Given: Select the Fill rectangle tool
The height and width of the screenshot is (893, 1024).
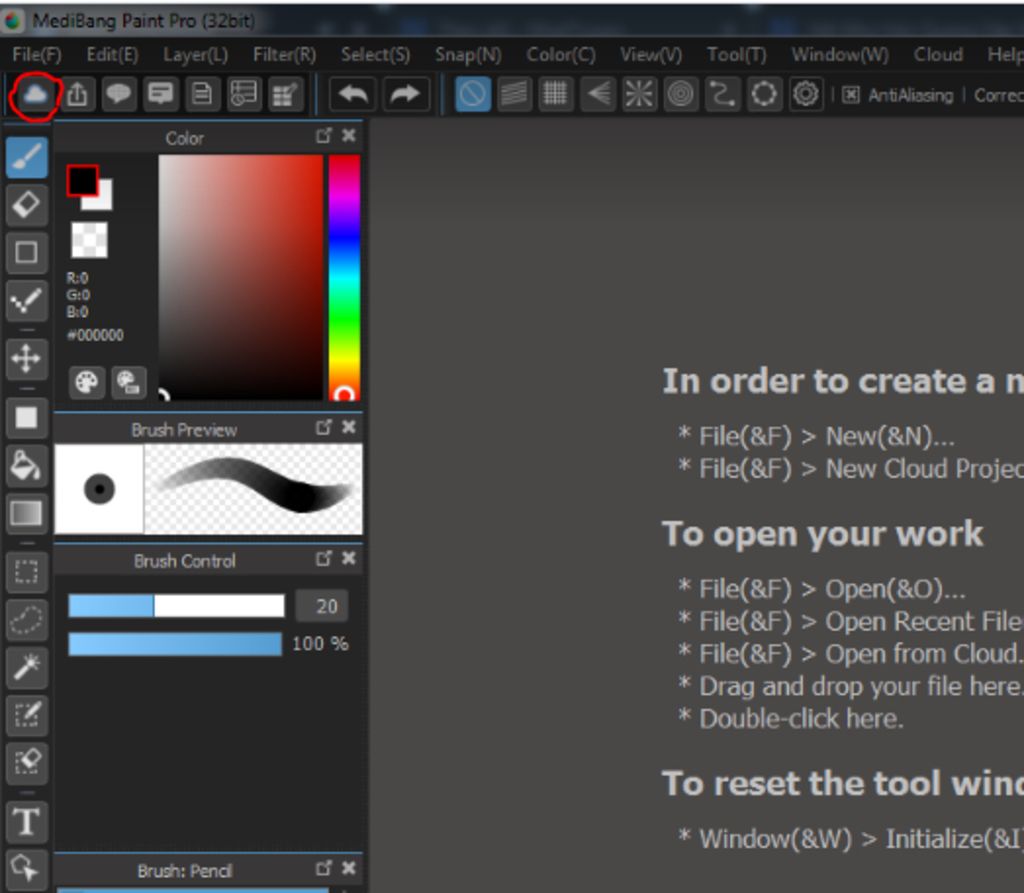Looking at the screenshot, I should (27, 417).
